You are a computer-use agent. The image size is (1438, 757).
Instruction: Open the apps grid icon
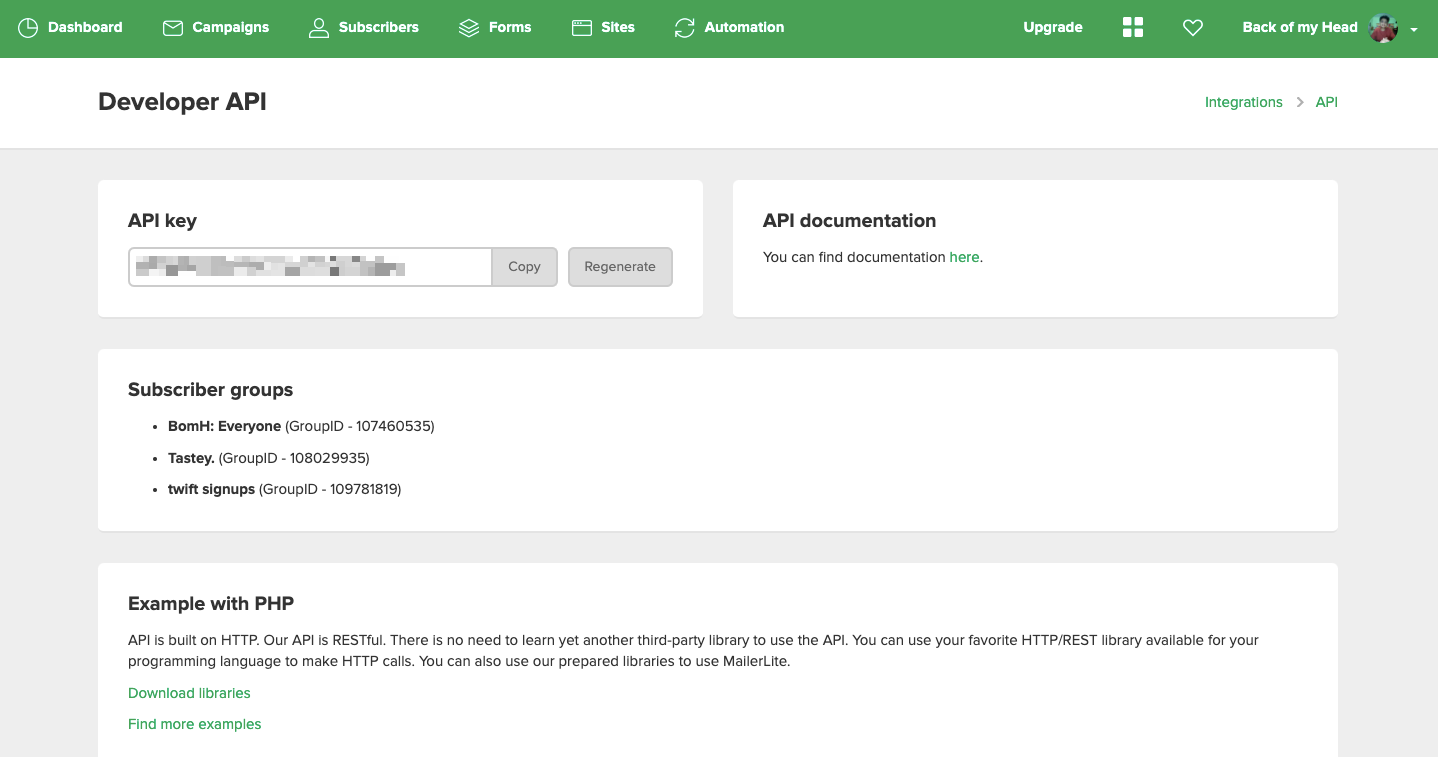(1132, 28)
